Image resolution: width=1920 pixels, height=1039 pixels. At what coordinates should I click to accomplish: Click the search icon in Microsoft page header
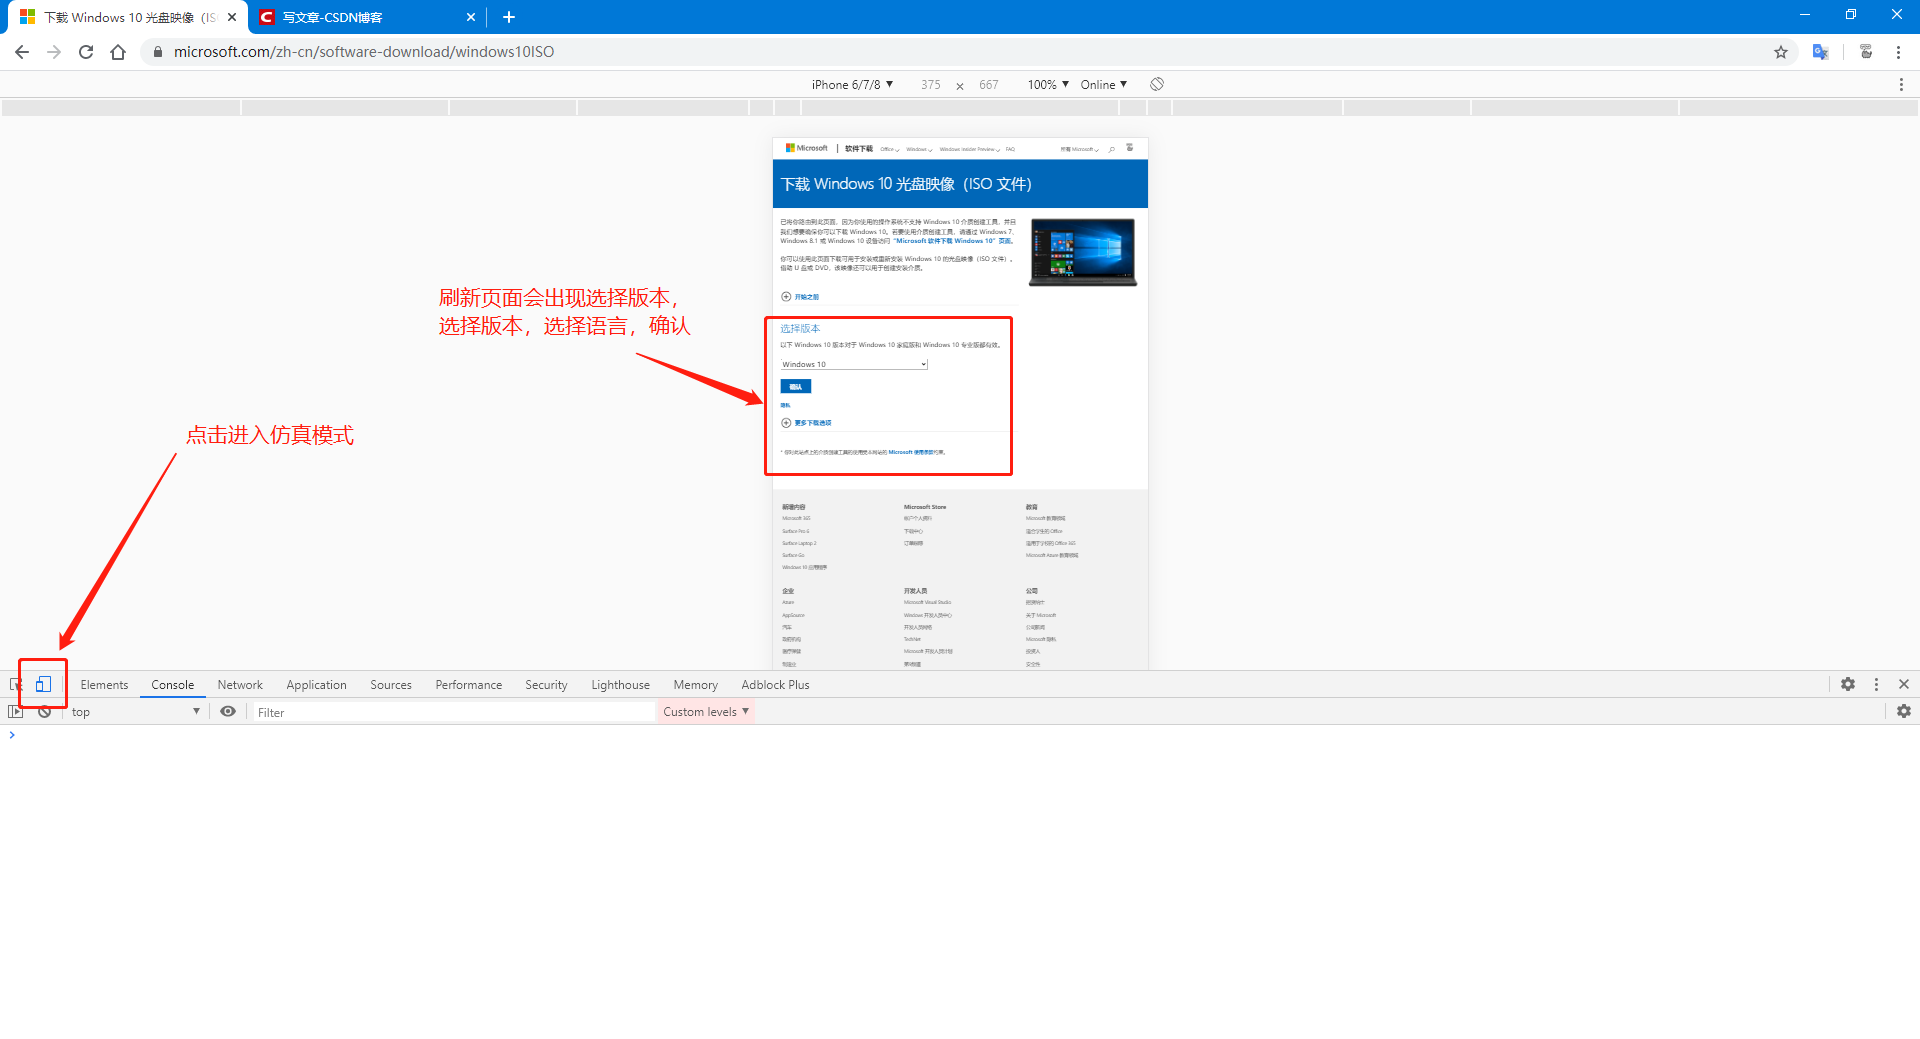click(1111, 149)
